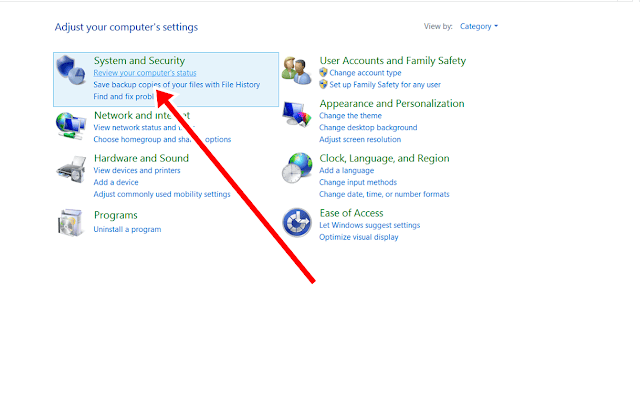
Task: Open Save backup copies with File History
Action: coord(177,84)
